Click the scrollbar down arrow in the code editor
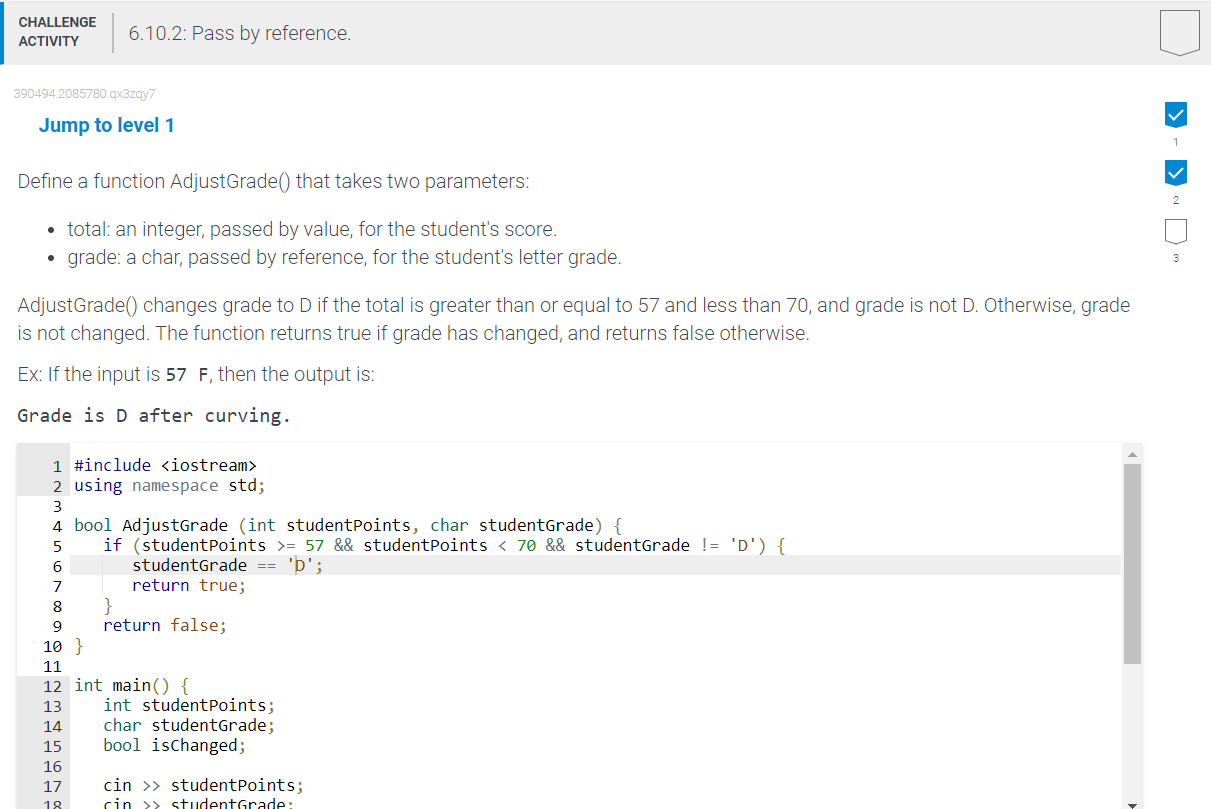This screenshot has height=809, width=1211. [1132, 801]
